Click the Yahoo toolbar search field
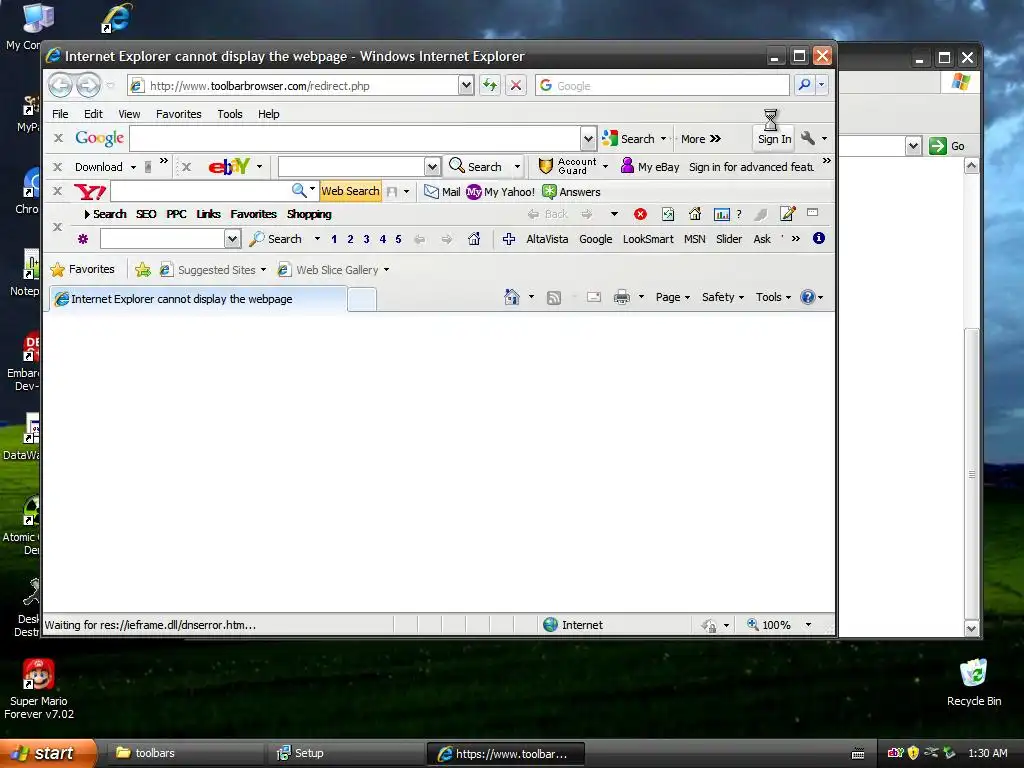 pos(201,191)
